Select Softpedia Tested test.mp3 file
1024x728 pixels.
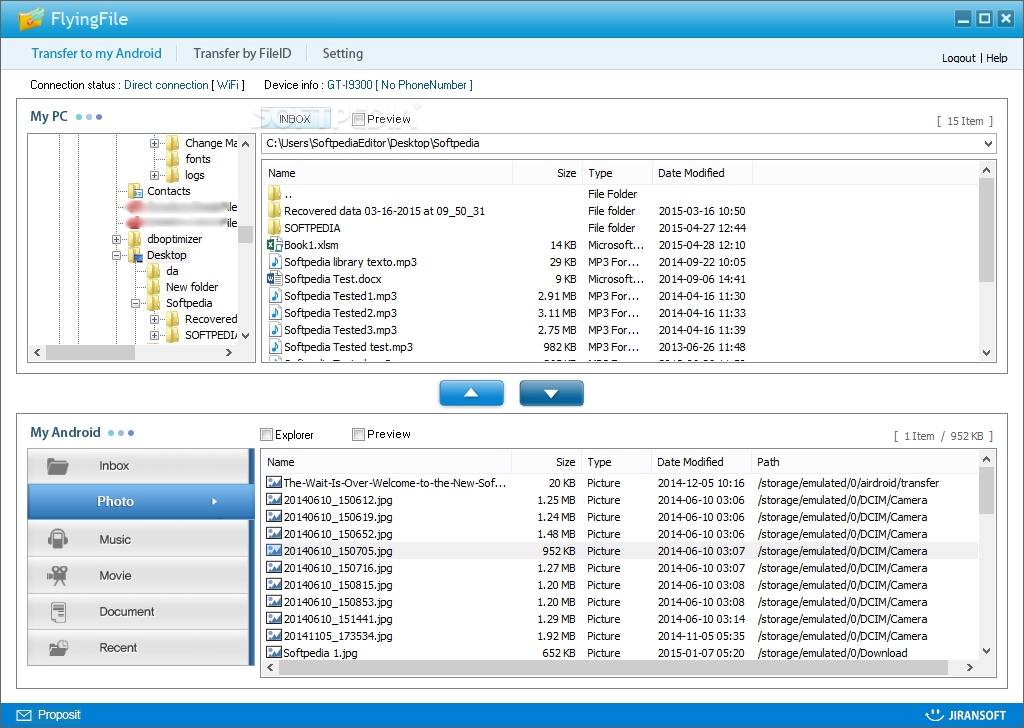(x=348, y=347)
